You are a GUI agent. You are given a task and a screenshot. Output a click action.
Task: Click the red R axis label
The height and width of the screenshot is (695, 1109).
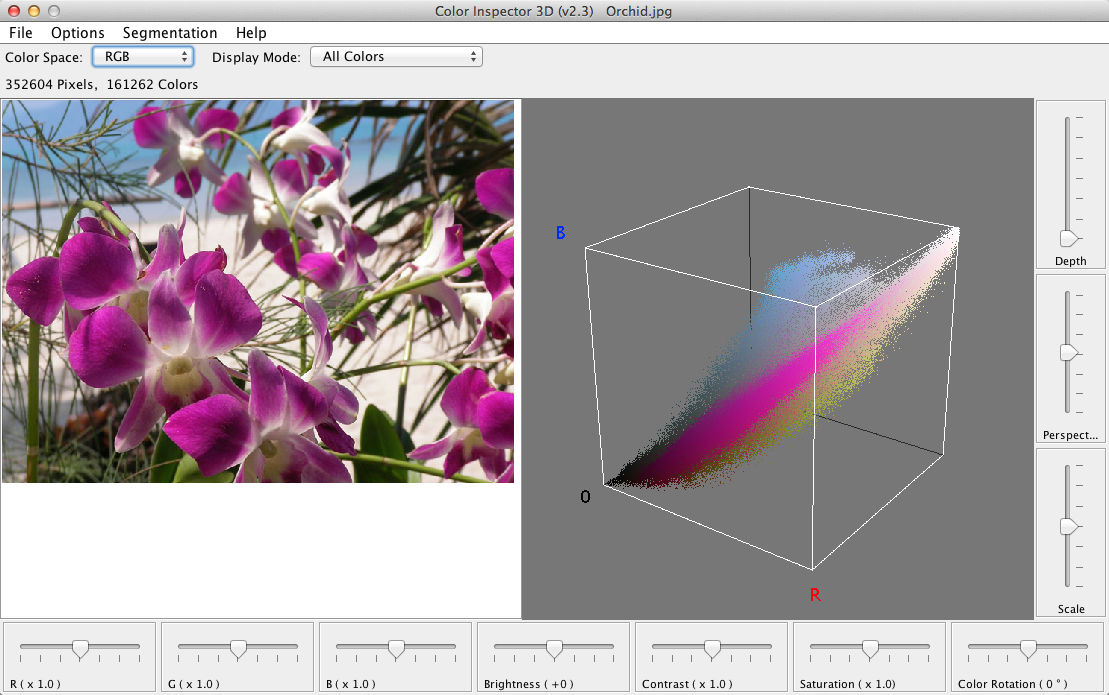(x=815, y=595)
